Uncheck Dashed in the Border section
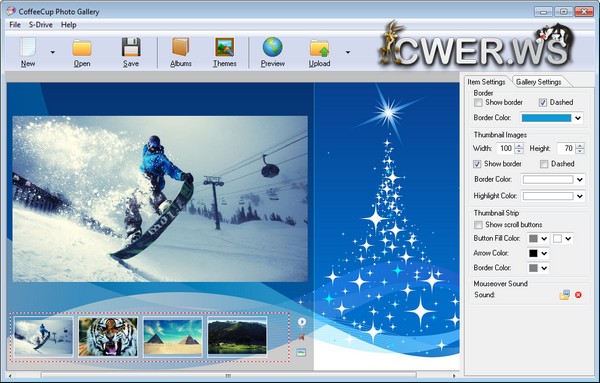 pos(543,103)
